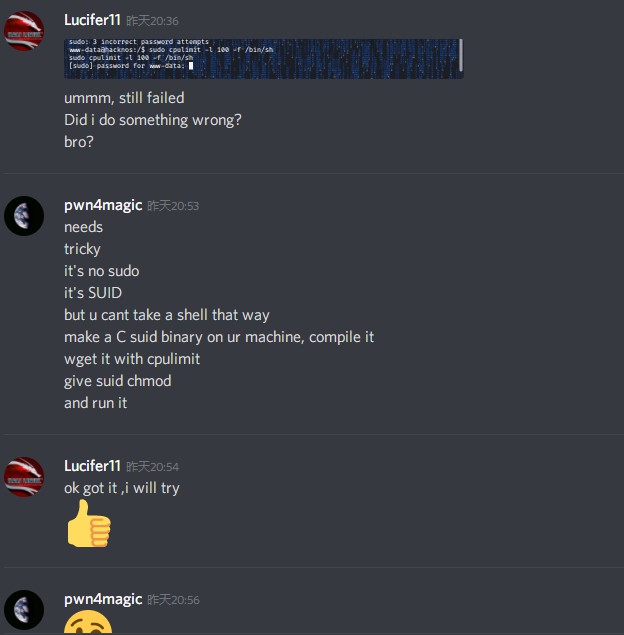Select the "it's SUID" message
This screenshot has height=635, width=624.
(93, 293)
